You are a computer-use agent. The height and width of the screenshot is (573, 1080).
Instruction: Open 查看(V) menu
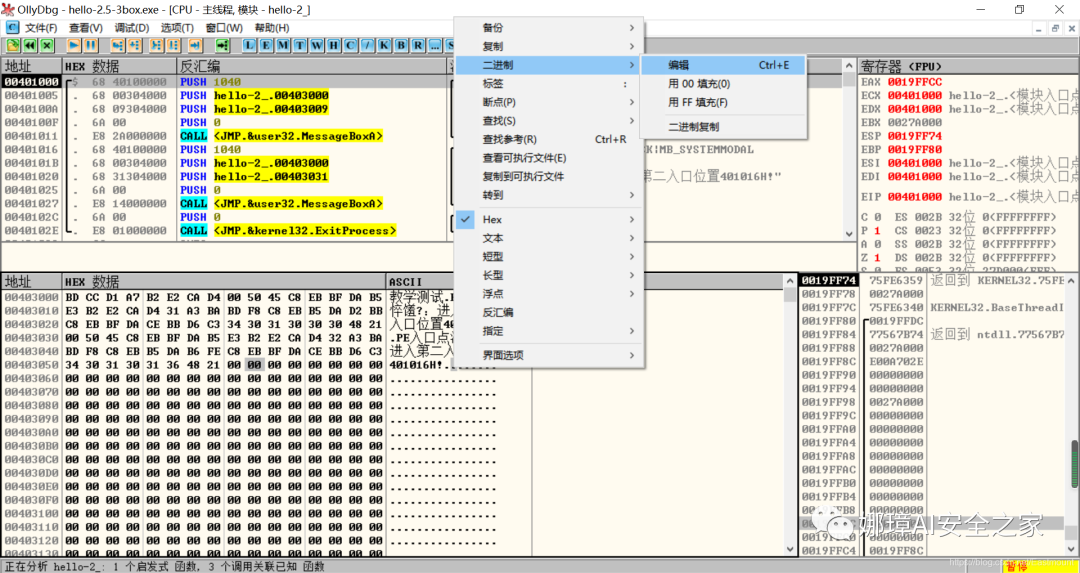pyautogui.click(x=85, y=28)
